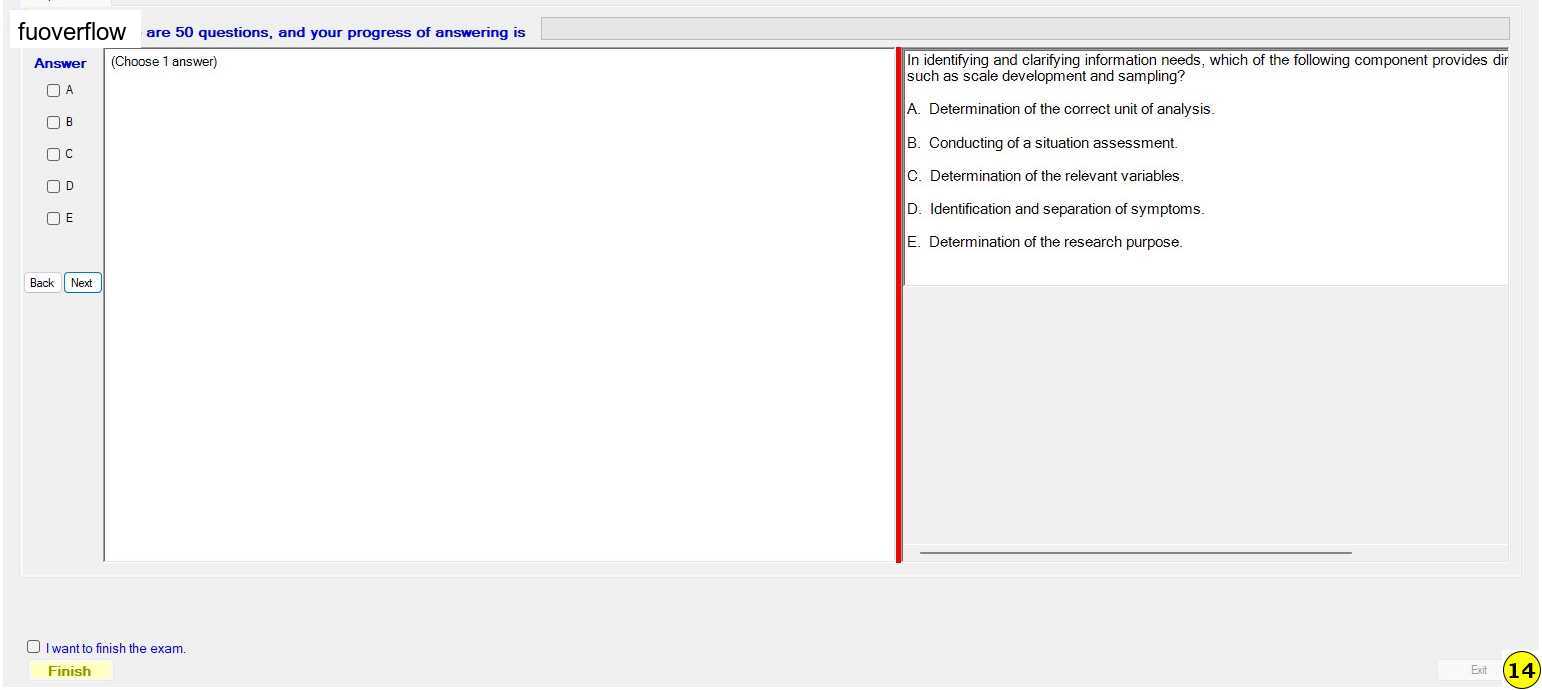
Task: Tick 'I want to finish the exam' checkbox
Action: pos(34,647)
